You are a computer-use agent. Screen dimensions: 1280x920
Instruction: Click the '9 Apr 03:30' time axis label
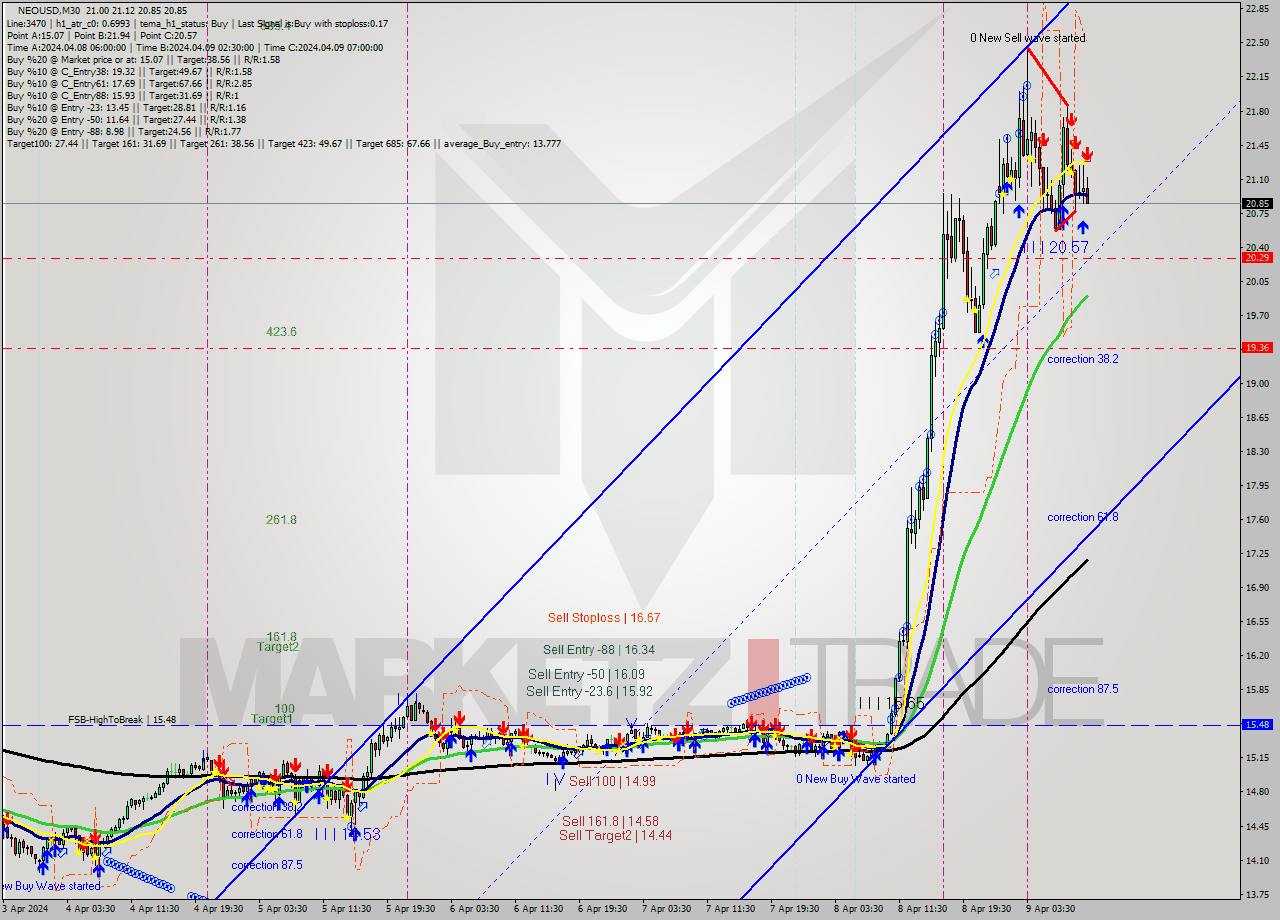click(1049, 909)
